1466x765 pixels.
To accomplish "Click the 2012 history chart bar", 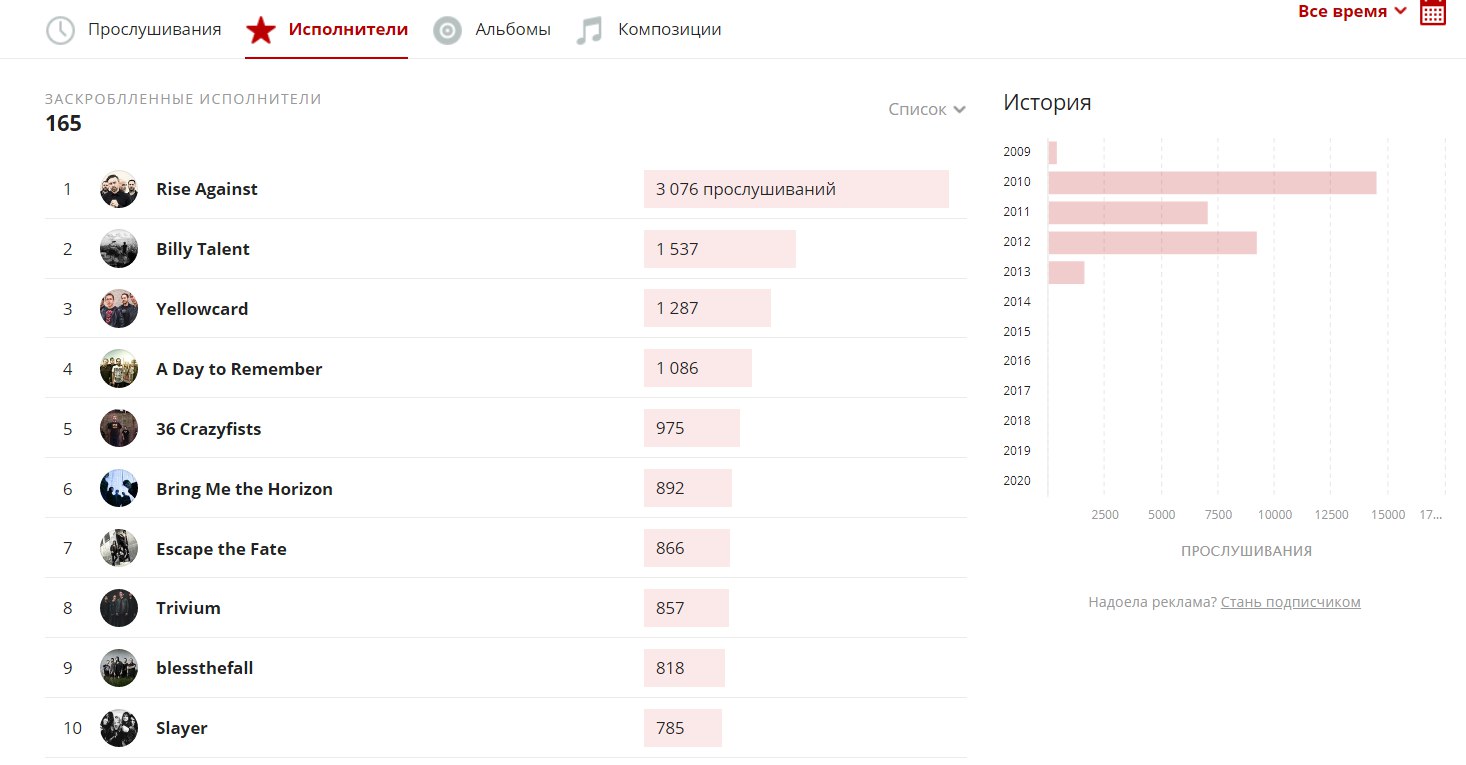I will point(1153,243).
